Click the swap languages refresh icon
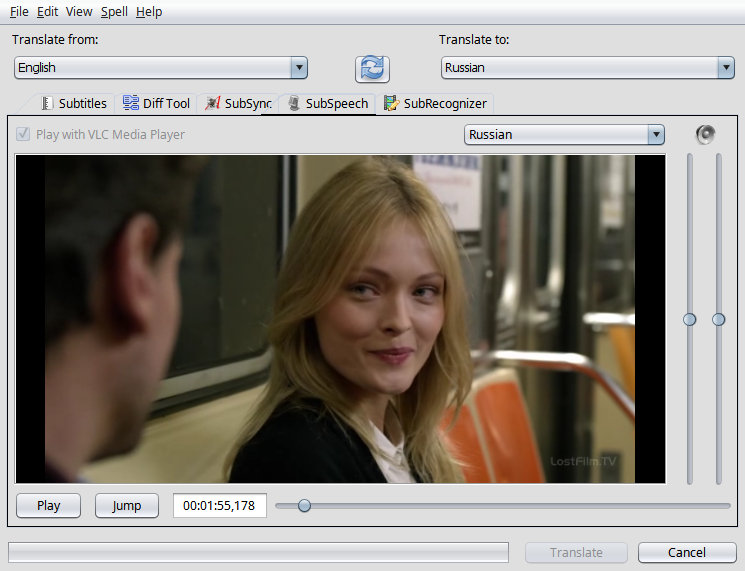 click(x=372, y=68)
